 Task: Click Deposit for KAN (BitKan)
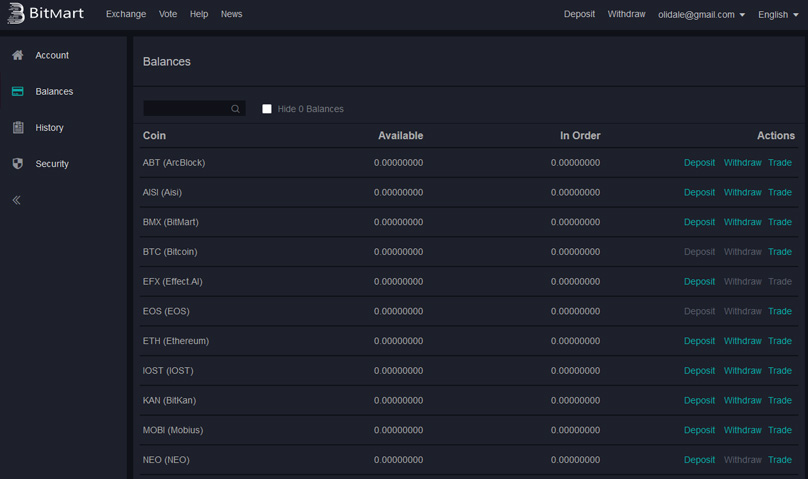point(699,400)
